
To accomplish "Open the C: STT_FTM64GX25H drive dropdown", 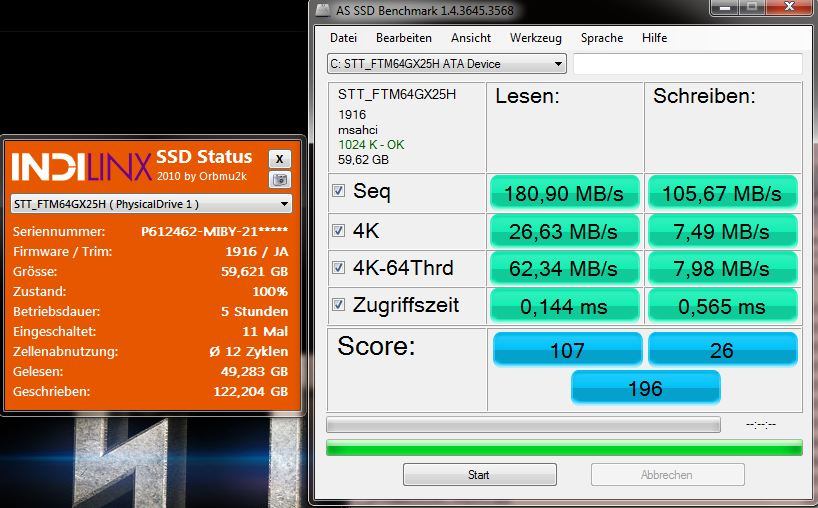I will (447, 64).
